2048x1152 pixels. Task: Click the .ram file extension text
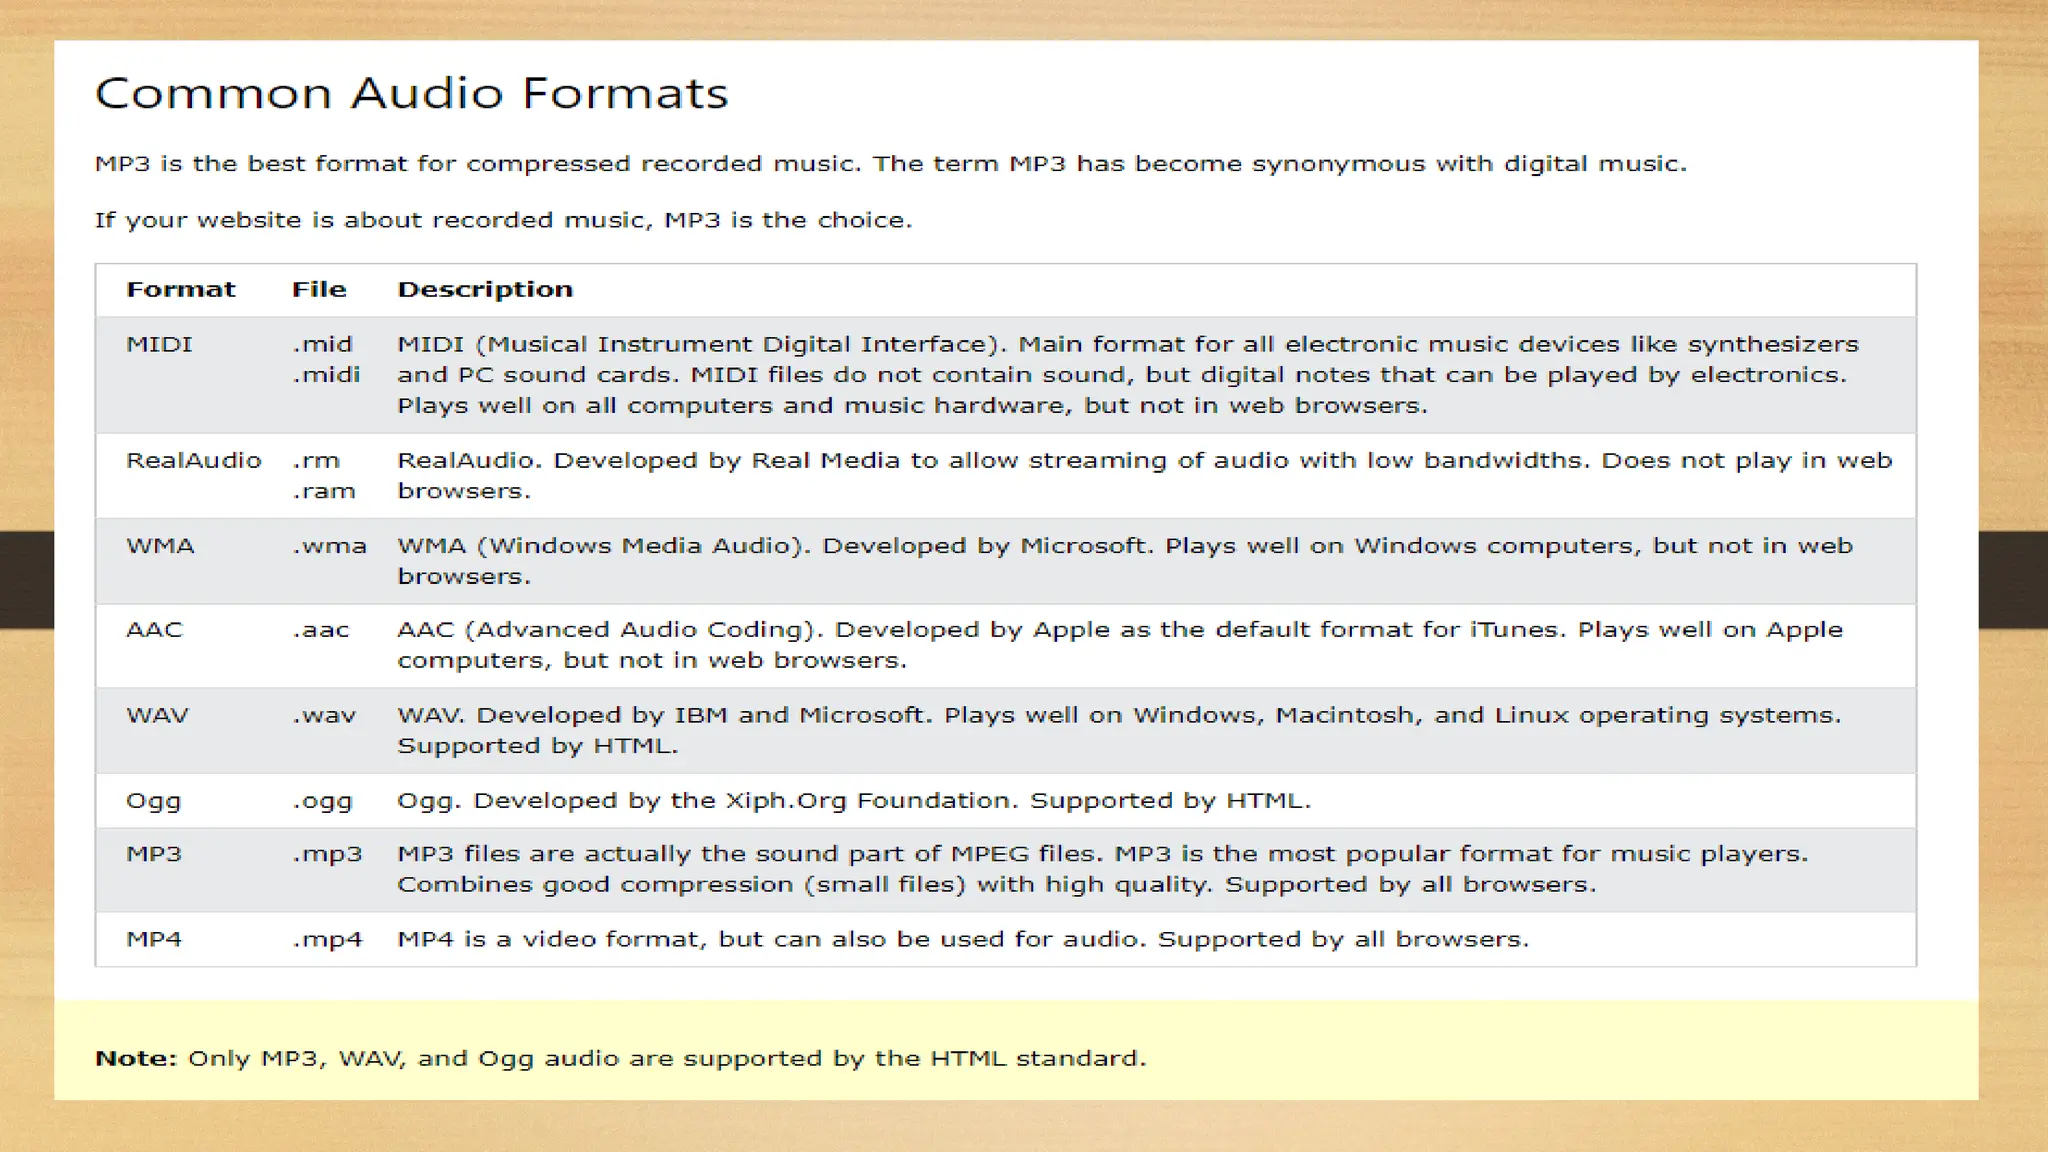pos(324,491)
